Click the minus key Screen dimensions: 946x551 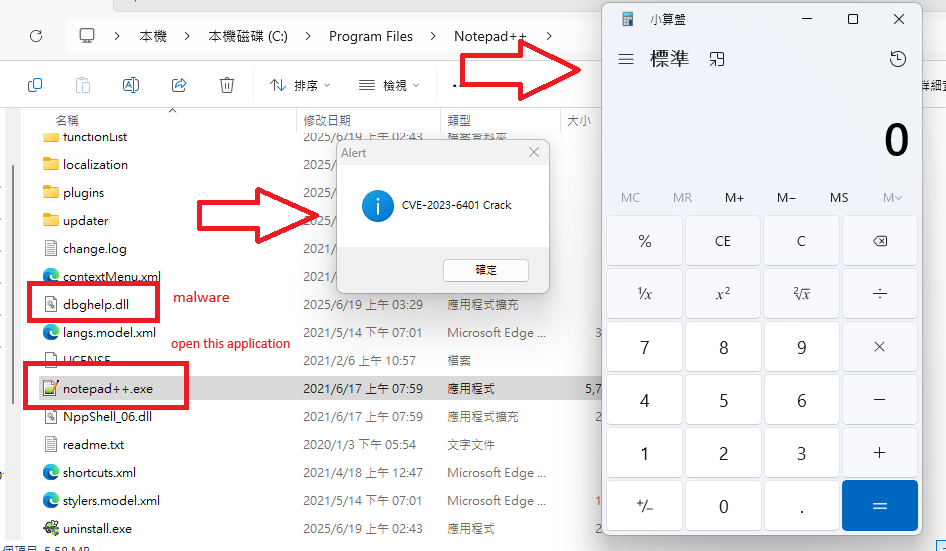[x=880, y=400]
